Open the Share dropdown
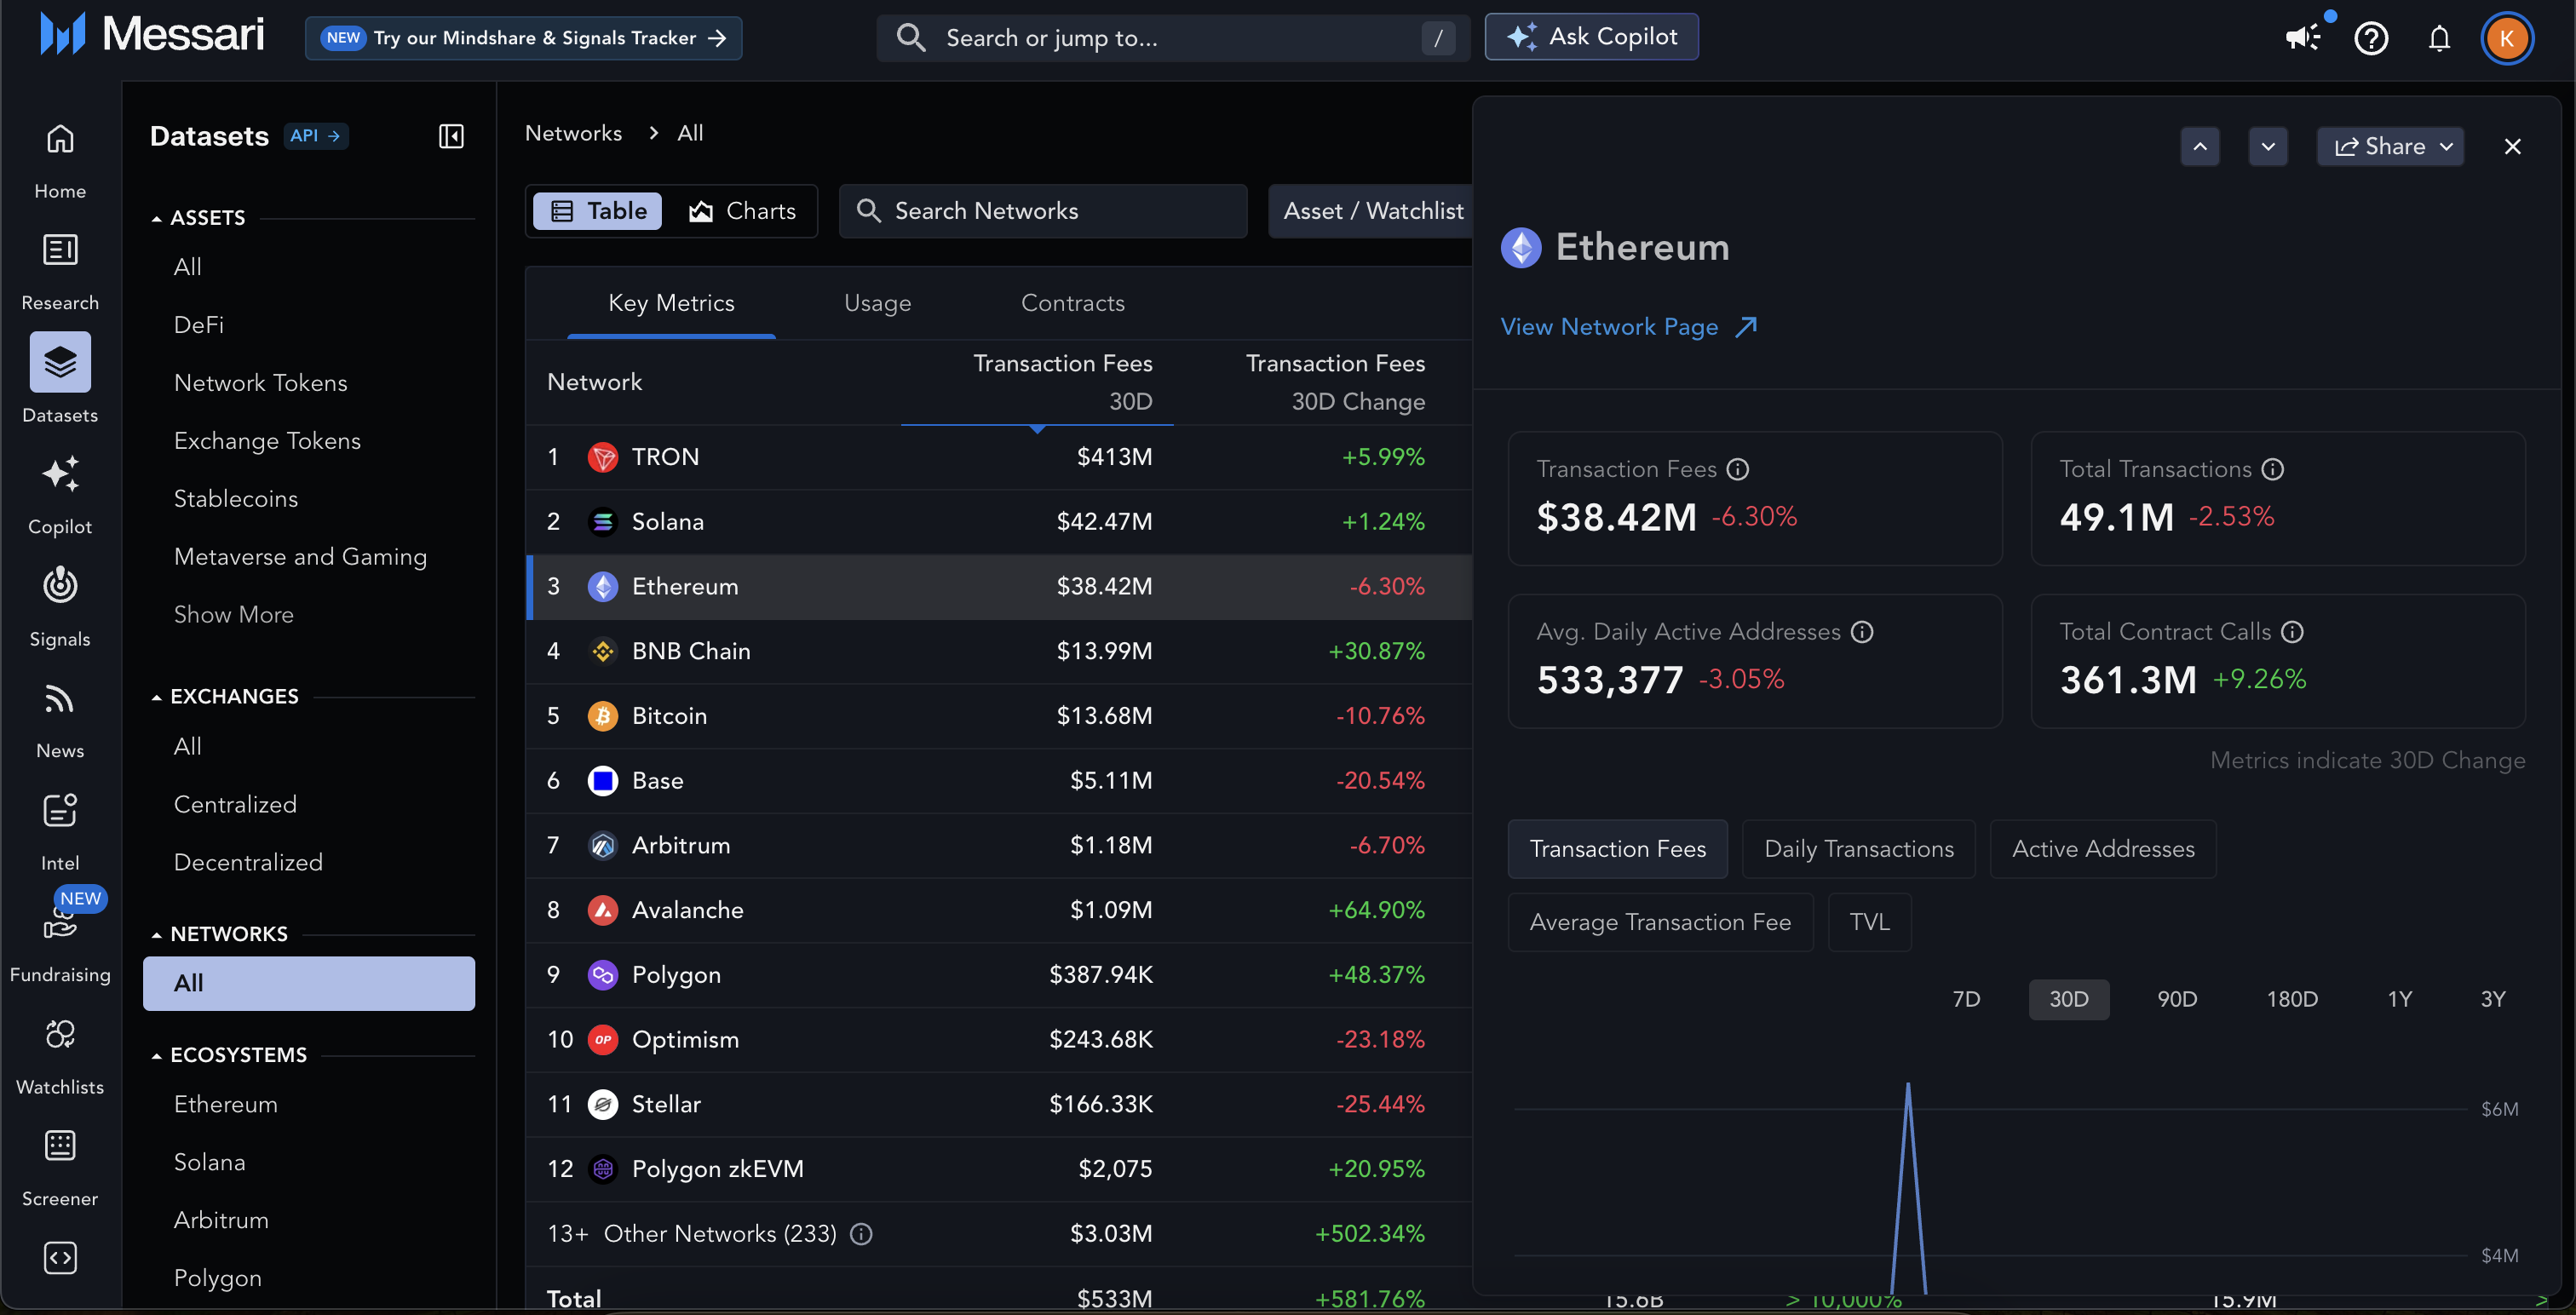This screenshot has width=2576, height=1315. click(x=2390, y=147)
